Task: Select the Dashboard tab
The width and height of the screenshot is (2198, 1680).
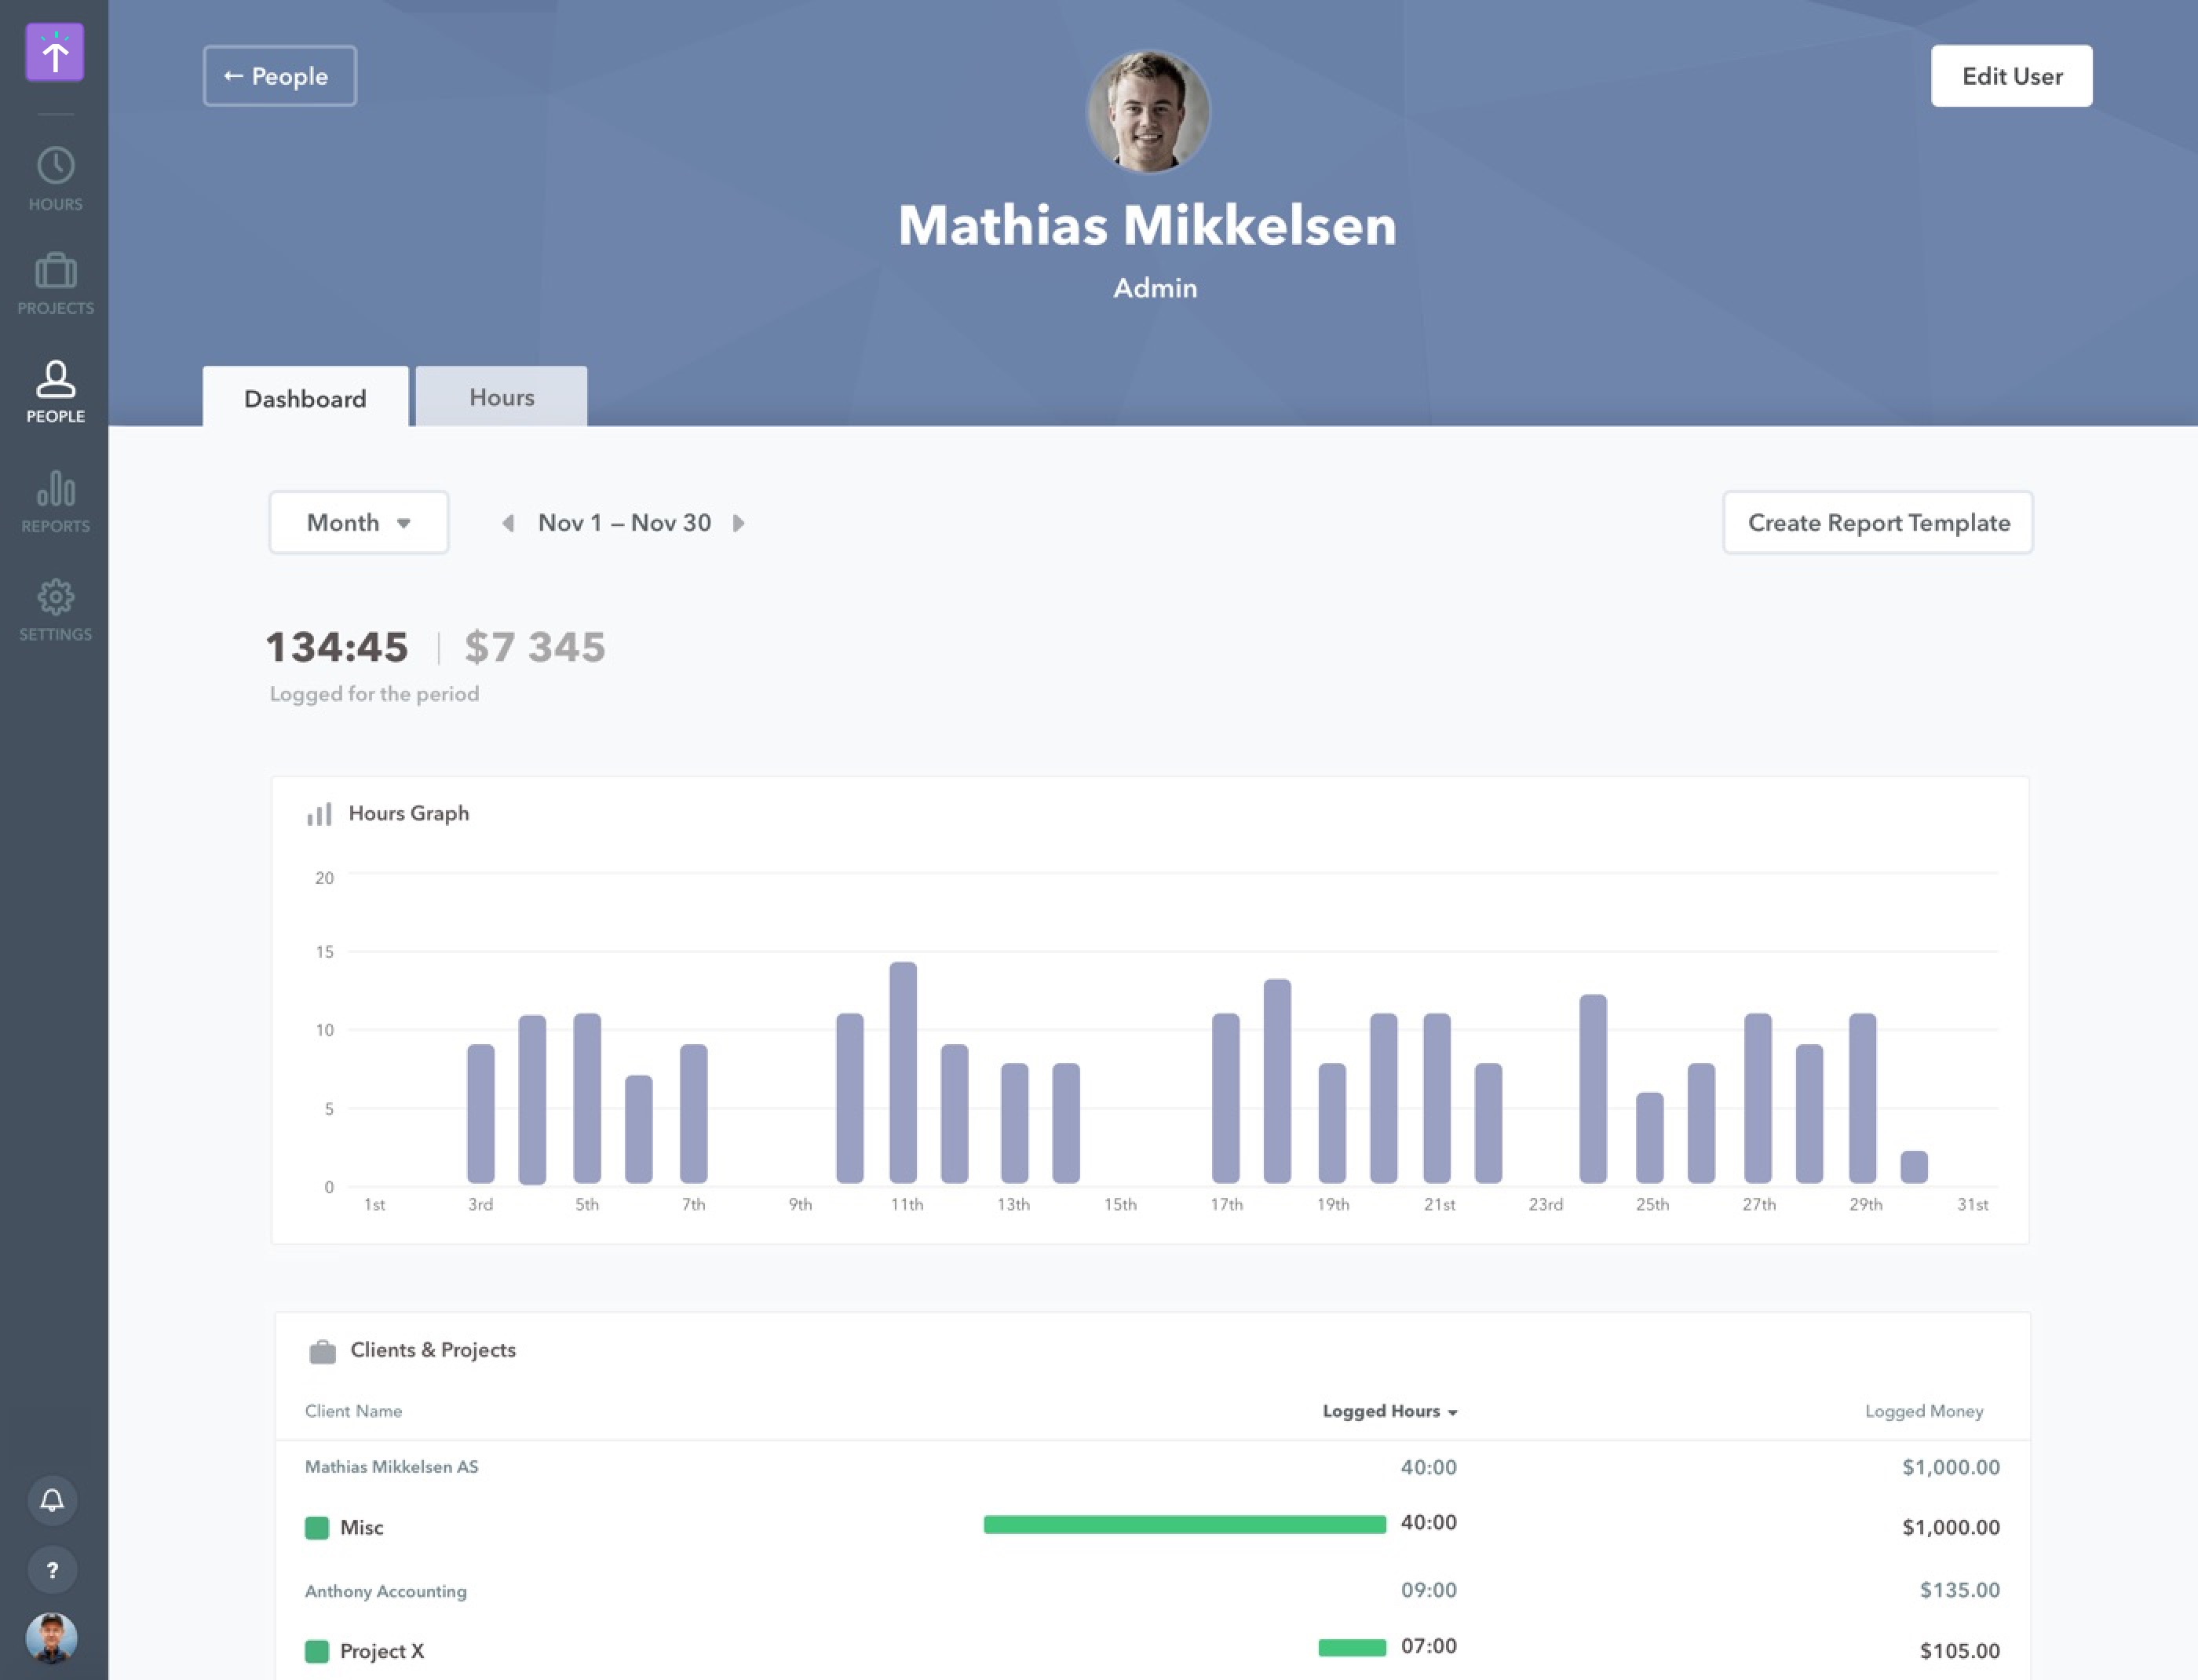Action: (x=305, y=398)
